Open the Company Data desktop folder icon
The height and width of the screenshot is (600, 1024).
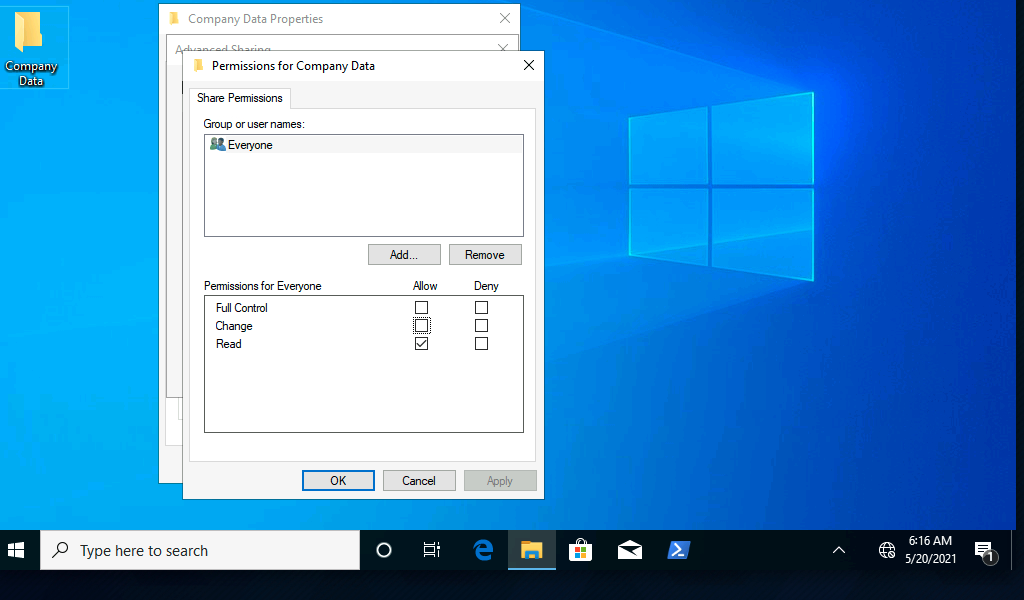tap(31, 48)
